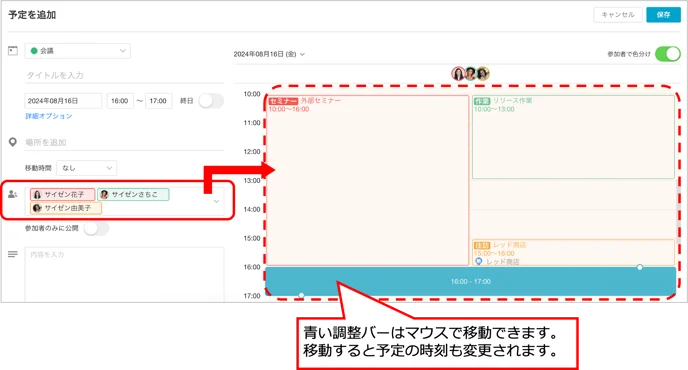Disable the 参加者で色分け toggle
This screenshot has height=370, width=688.
pos(667,54)
